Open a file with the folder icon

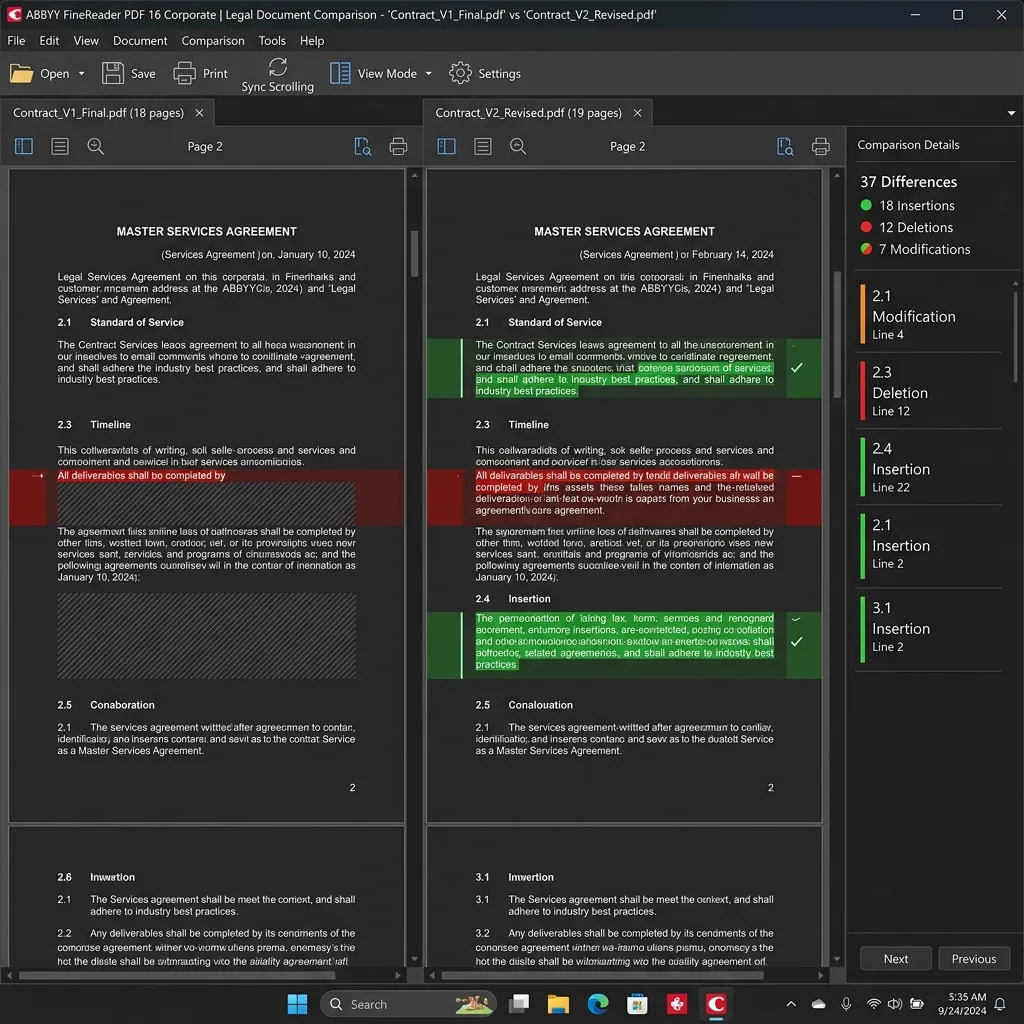22,73
